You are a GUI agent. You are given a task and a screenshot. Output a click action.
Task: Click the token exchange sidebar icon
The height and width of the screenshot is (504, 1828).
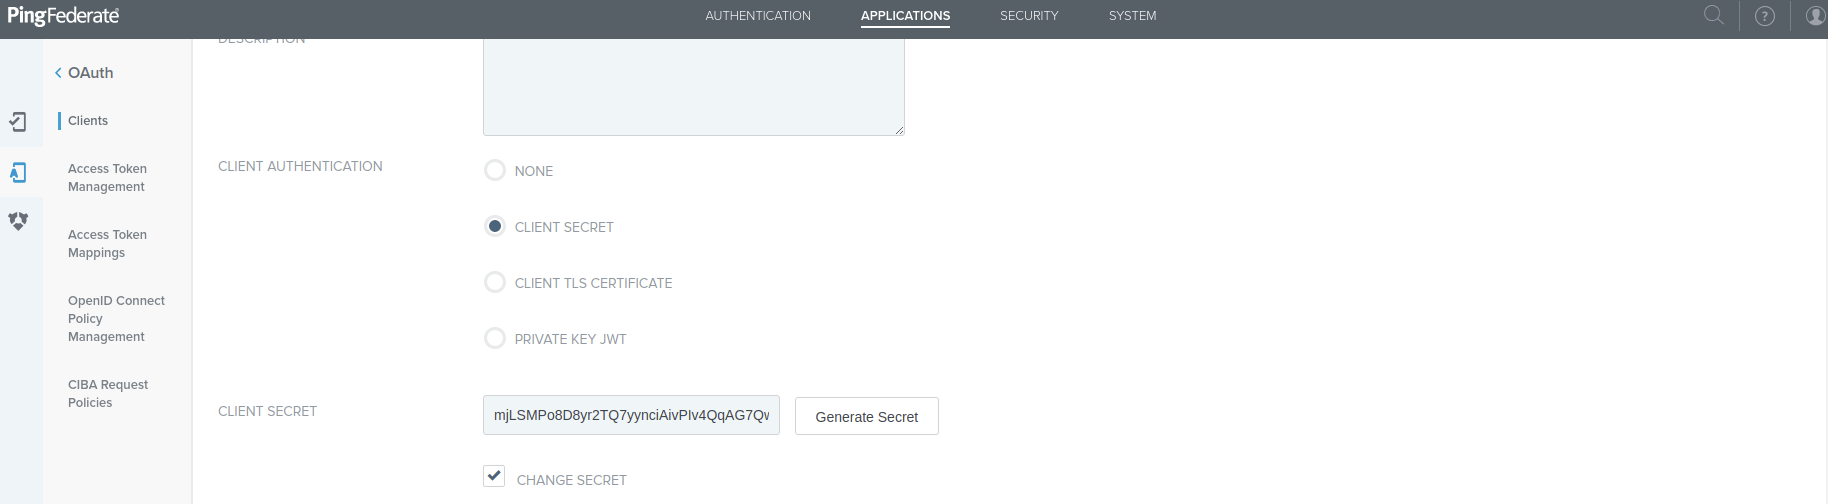point(18,221)
